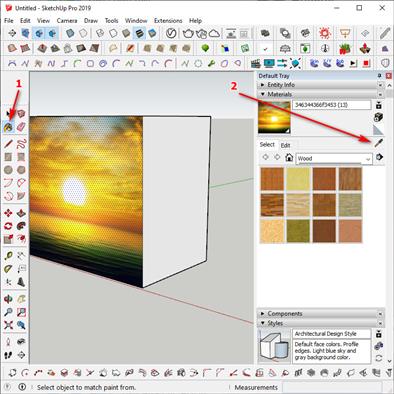Switch to the Materials Edit tab

coord(285,145)
